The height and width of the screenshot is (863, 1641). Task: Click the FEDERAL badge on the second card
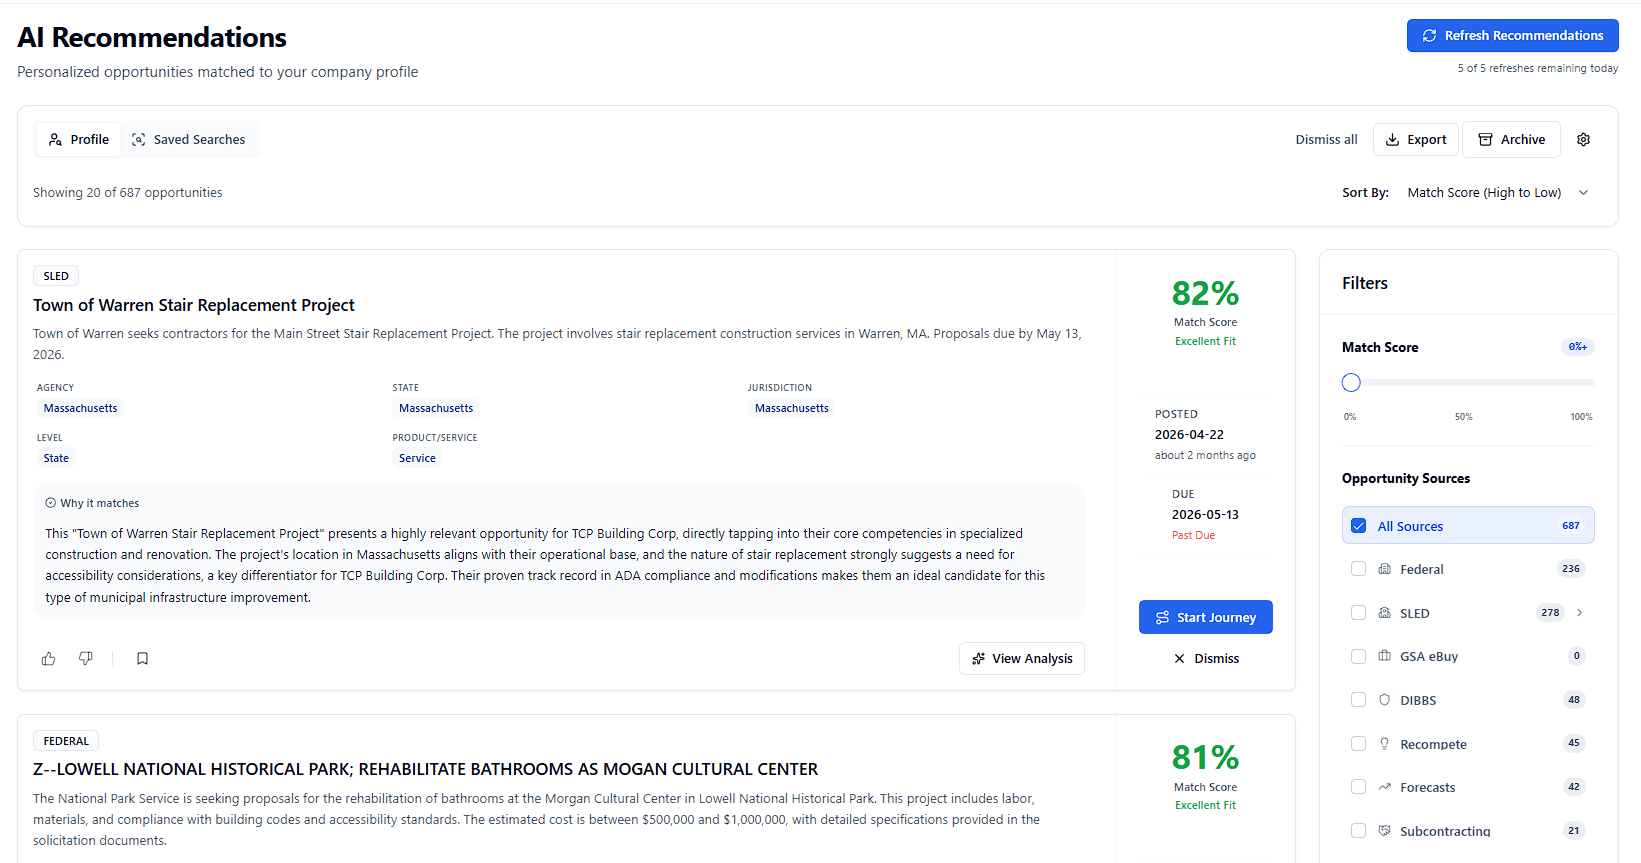(66, 741)
